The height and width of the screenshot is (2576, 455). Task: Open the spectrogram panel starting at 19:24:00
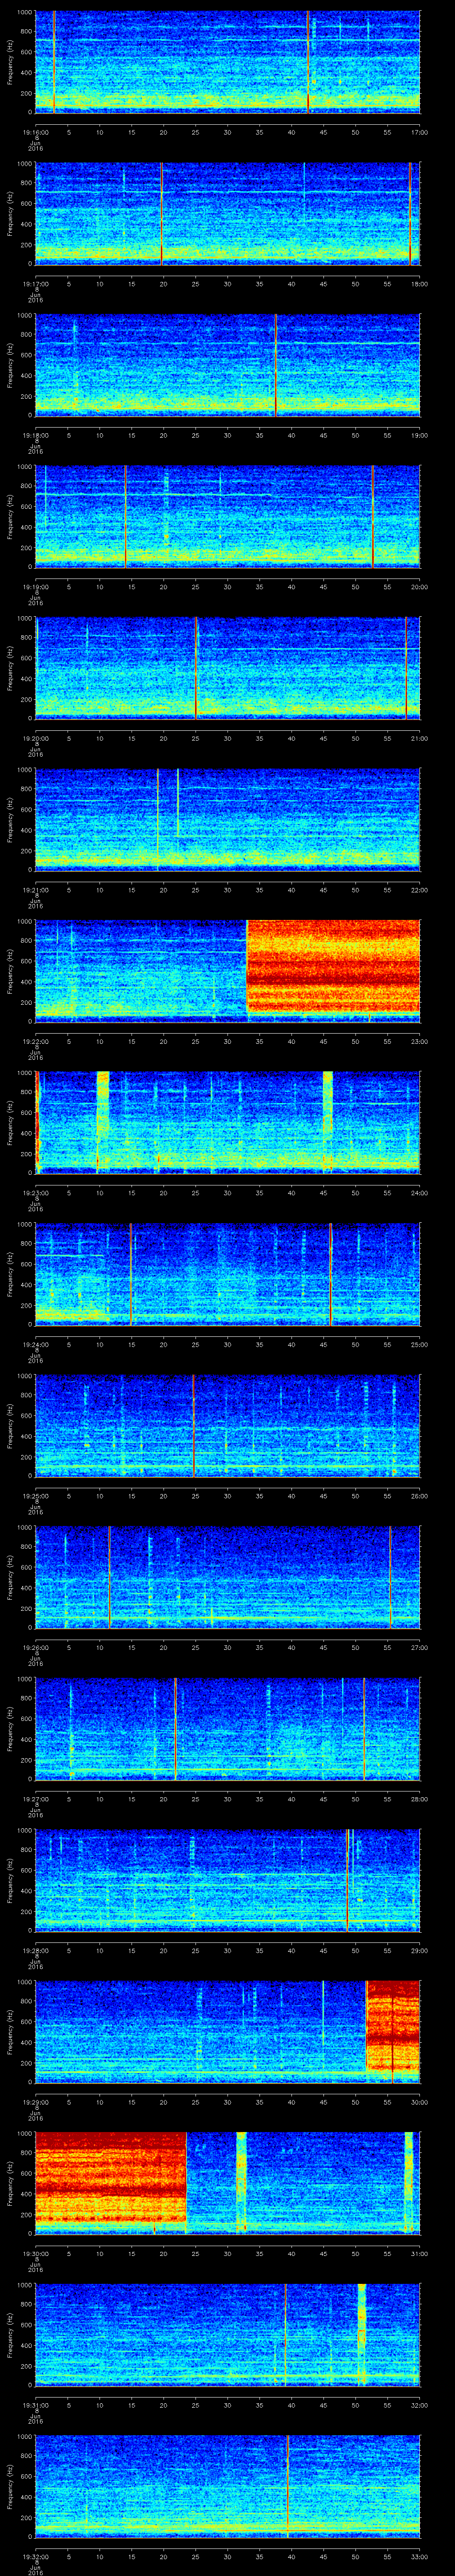228,1274
